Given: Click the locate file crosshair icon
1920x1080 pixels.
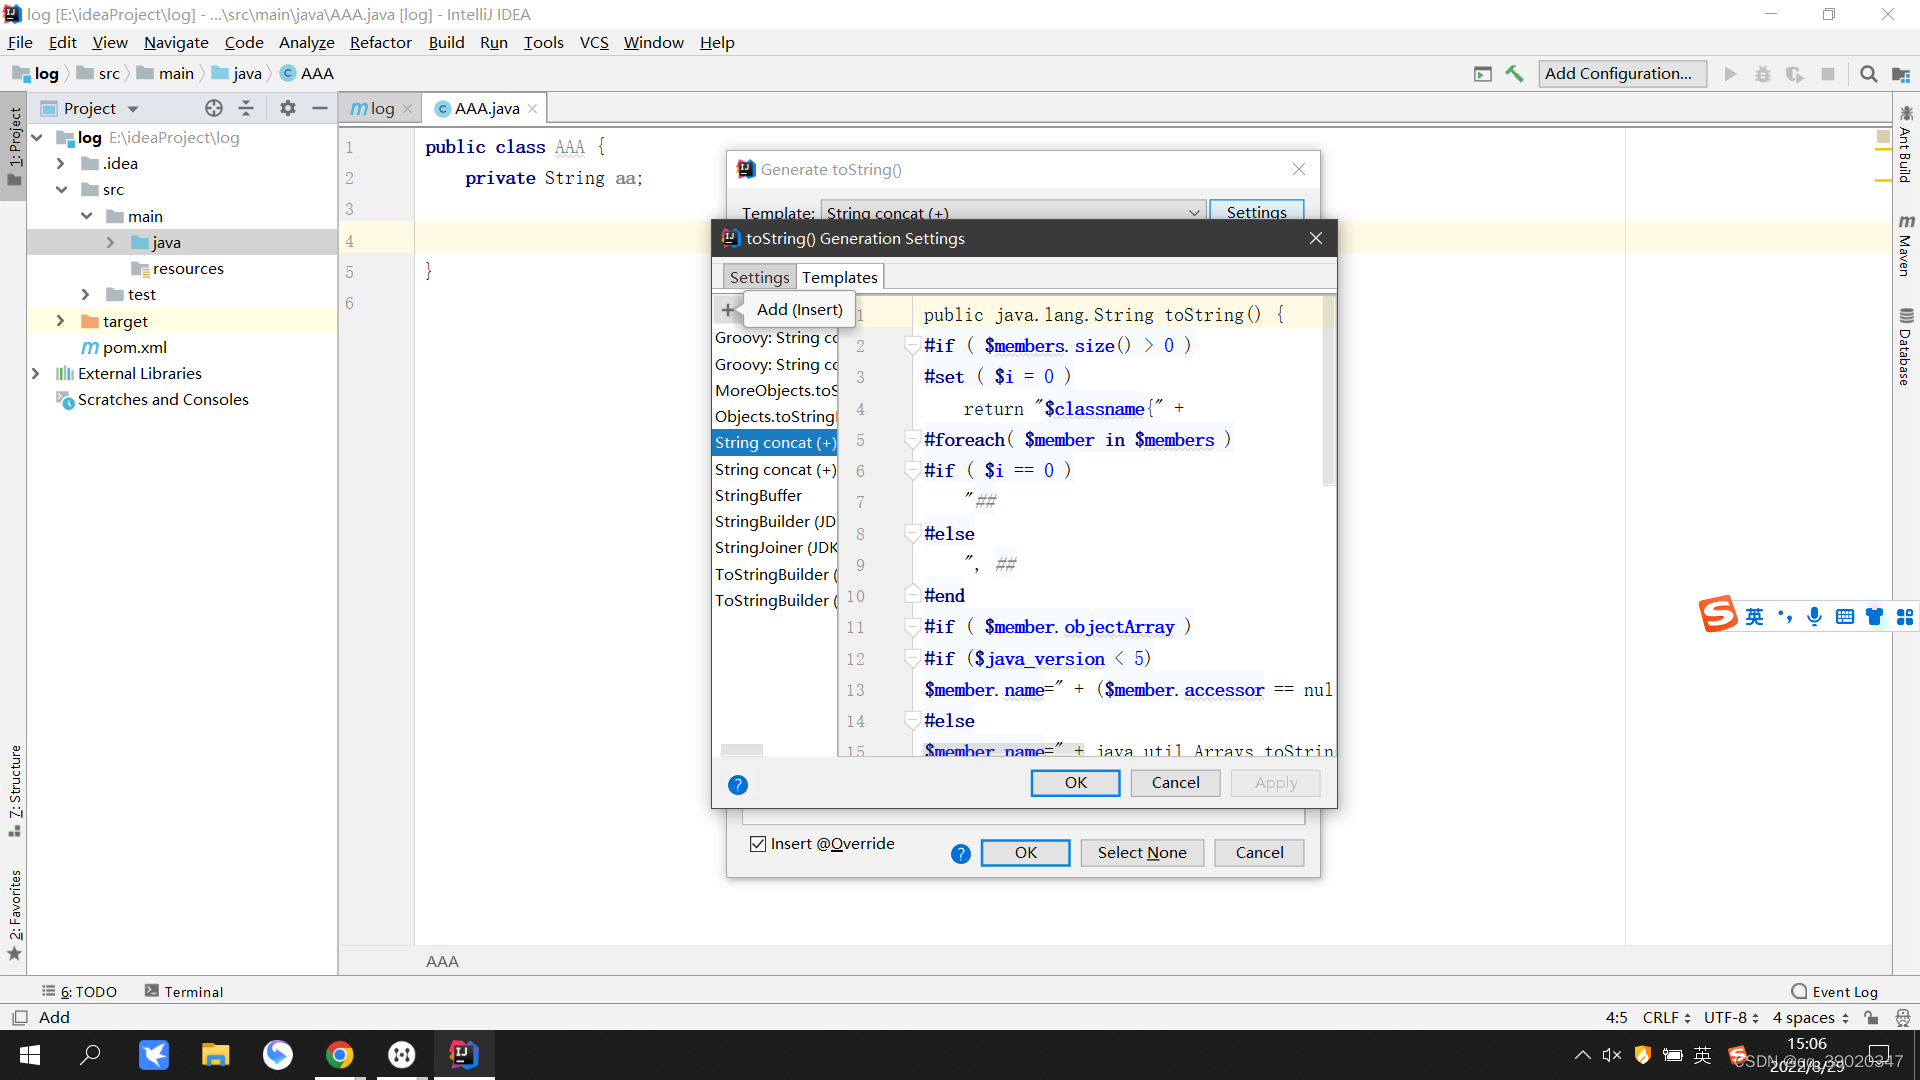Looking at the screenshot, I should [x=213, y=108].
